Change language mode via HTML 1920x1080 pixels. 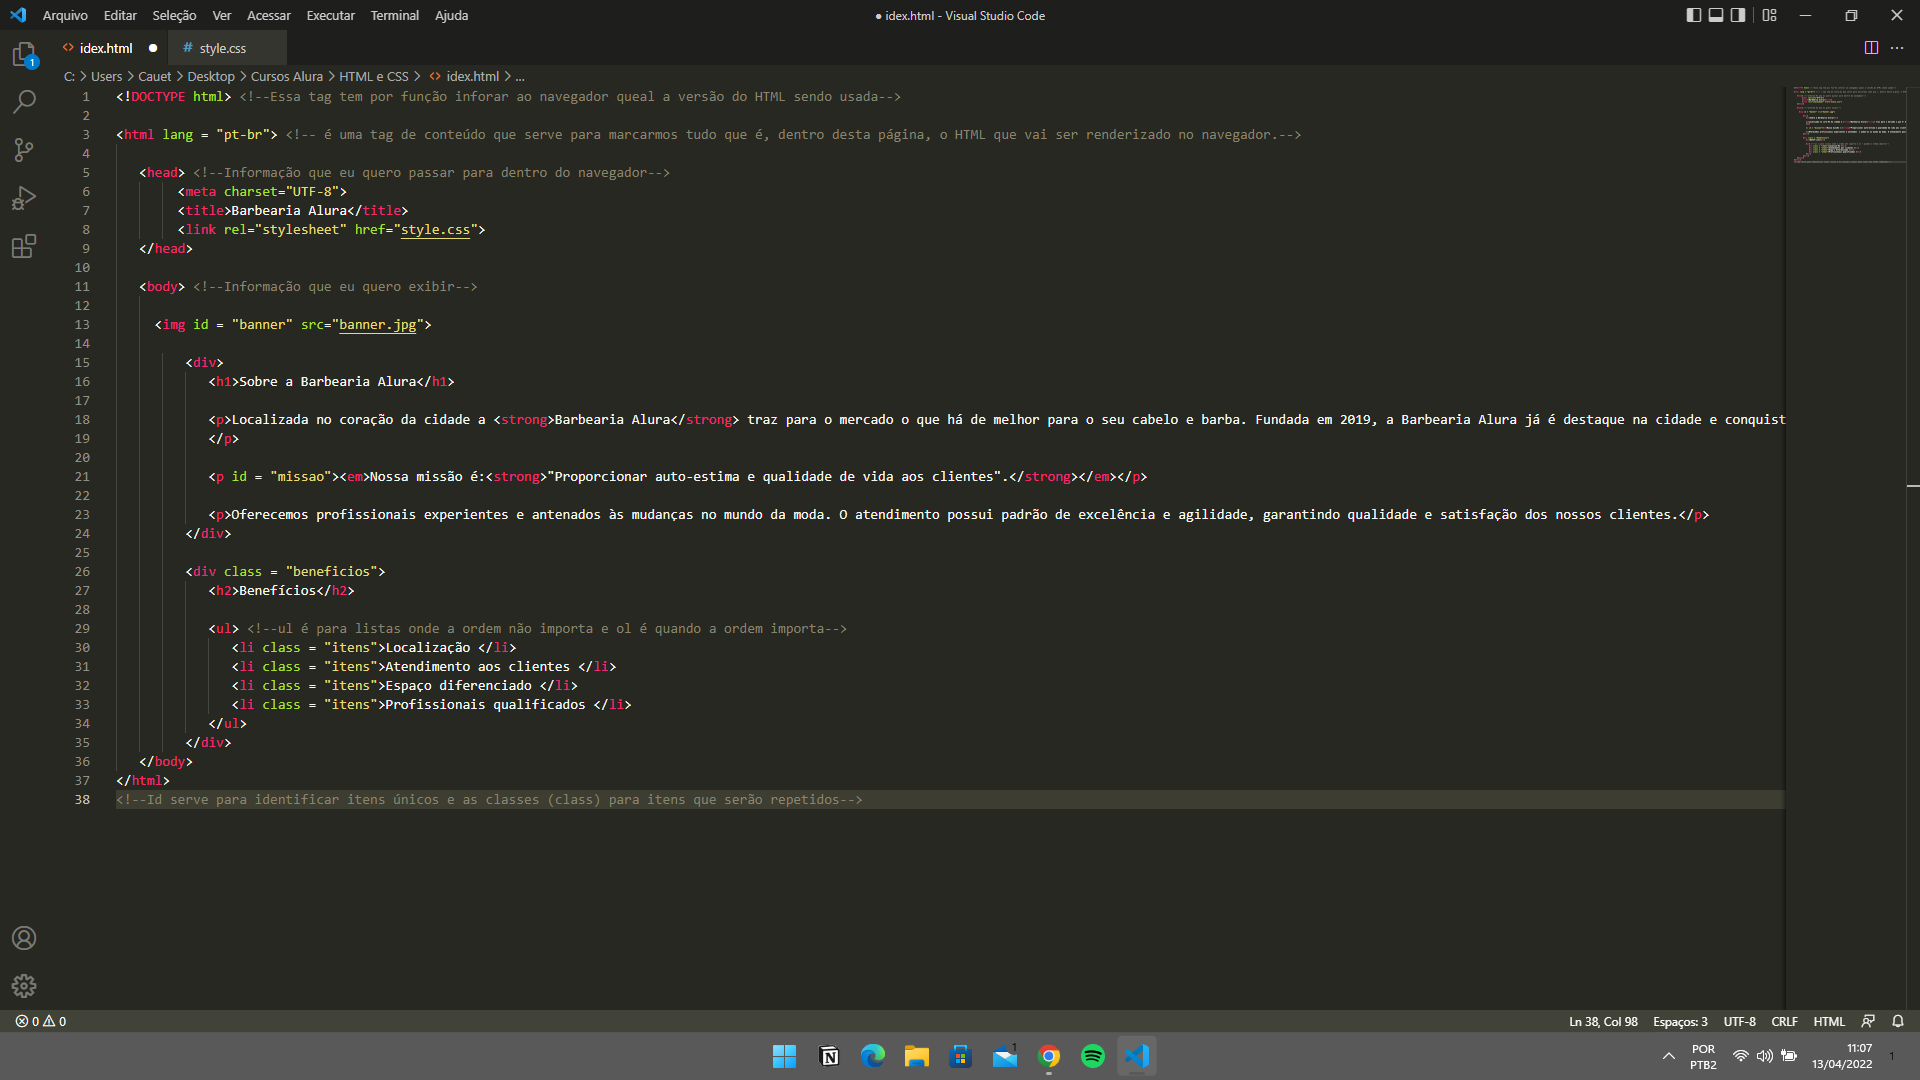click(x=1829, y=1021)
